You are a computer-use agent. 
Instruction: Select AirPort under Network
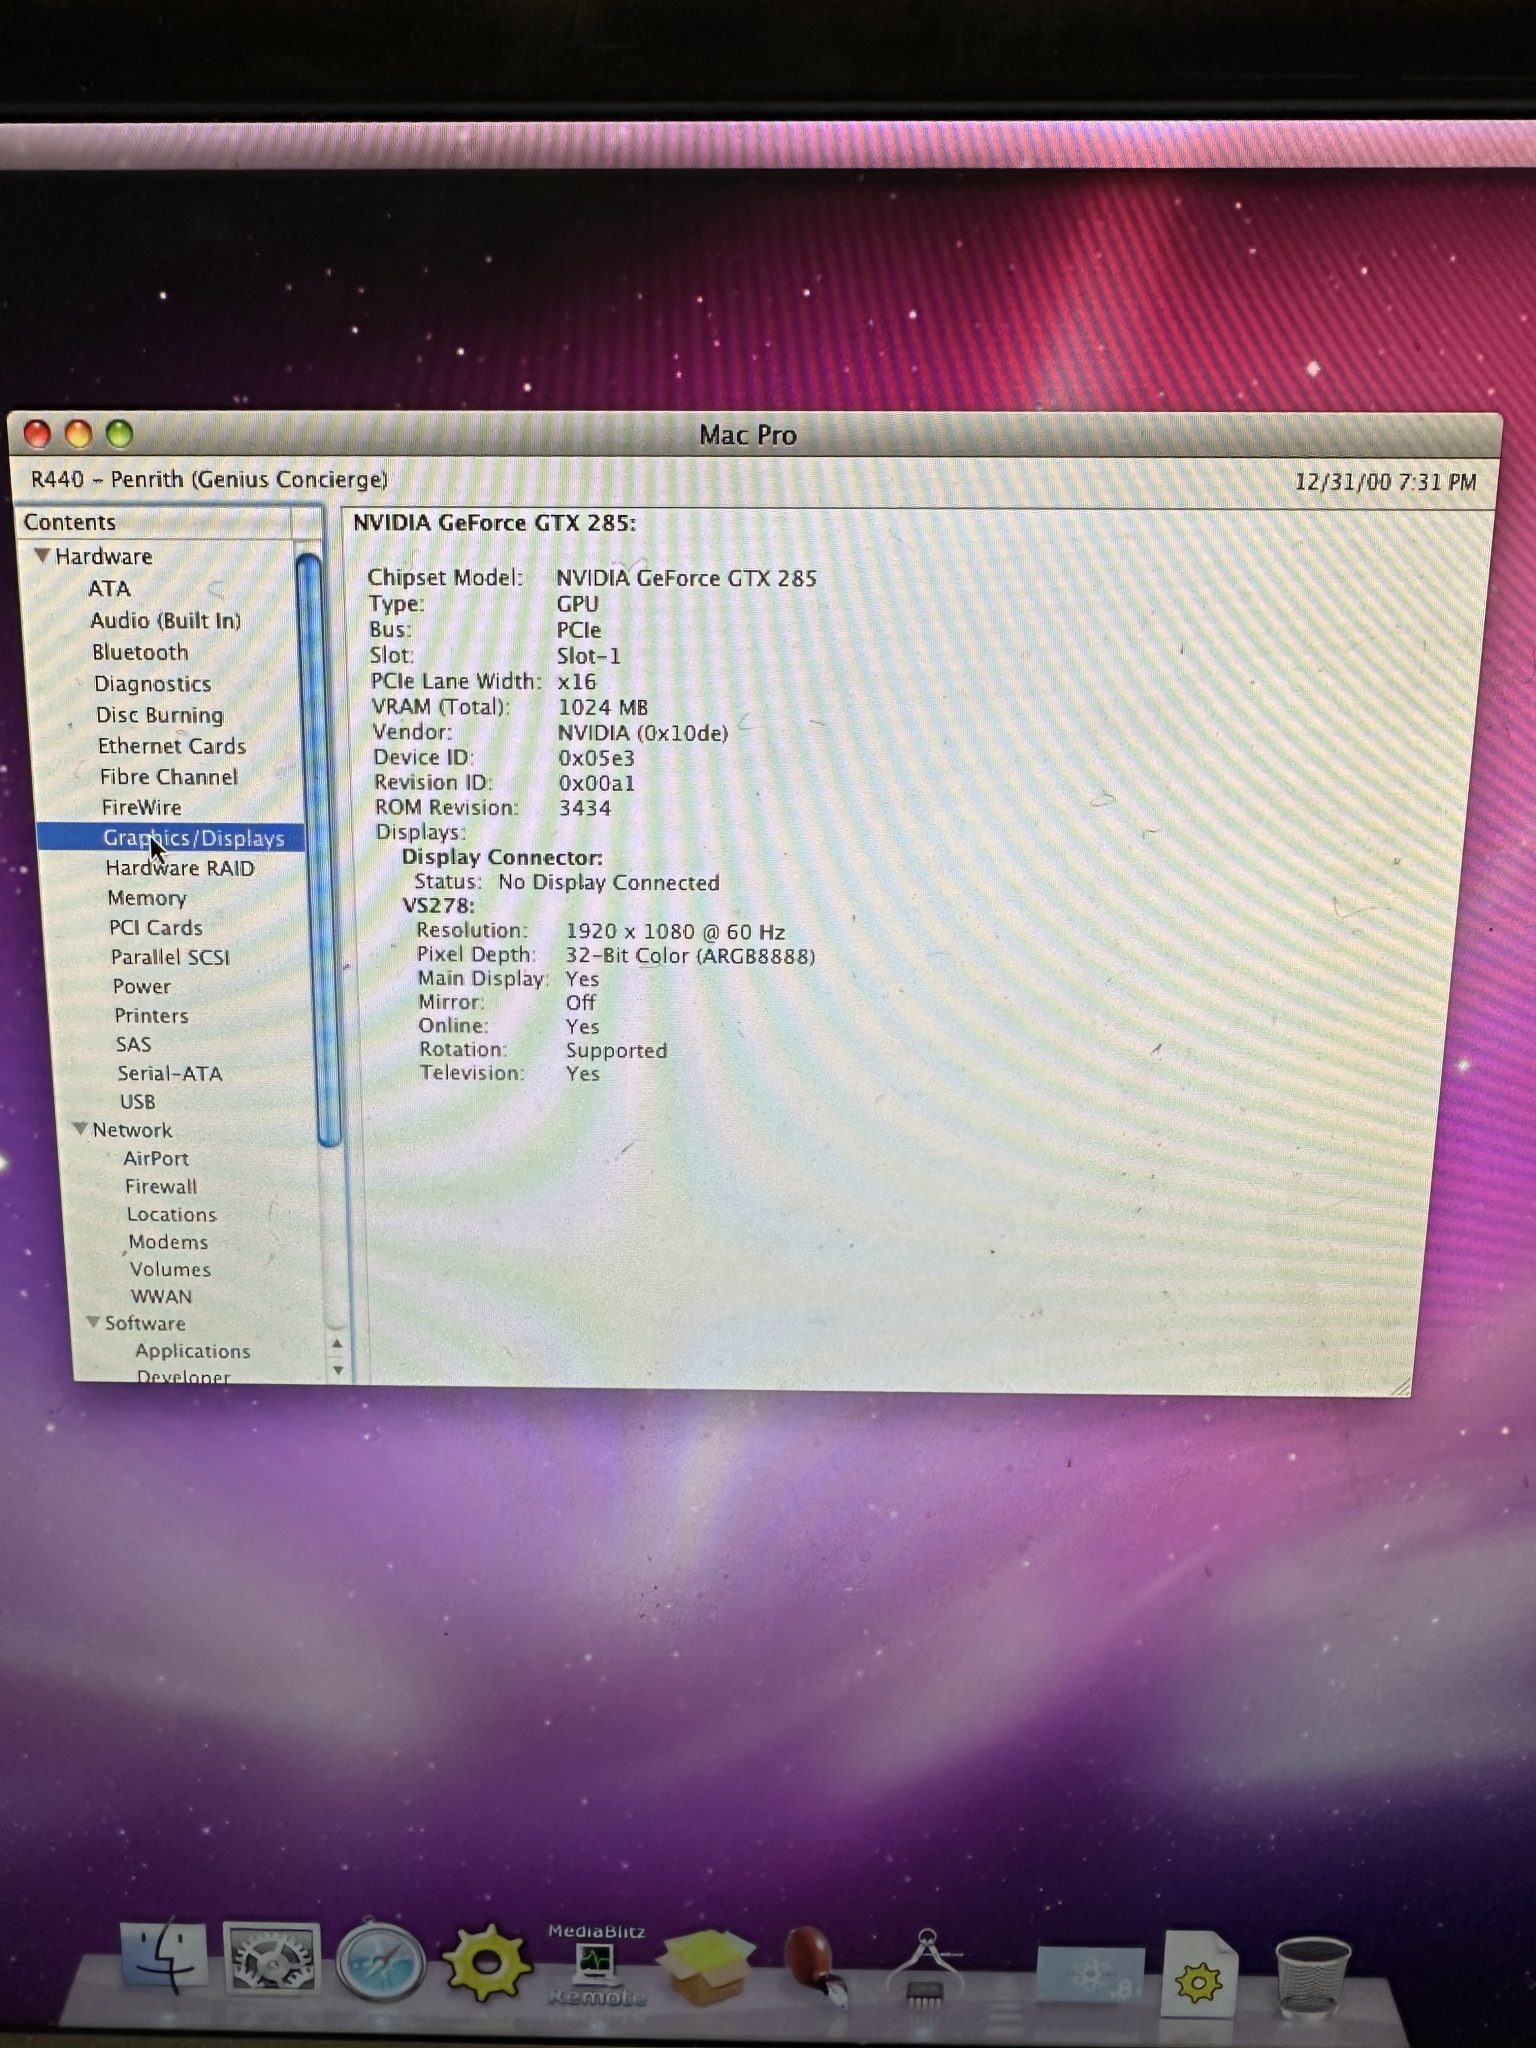tap(155, 1158)
